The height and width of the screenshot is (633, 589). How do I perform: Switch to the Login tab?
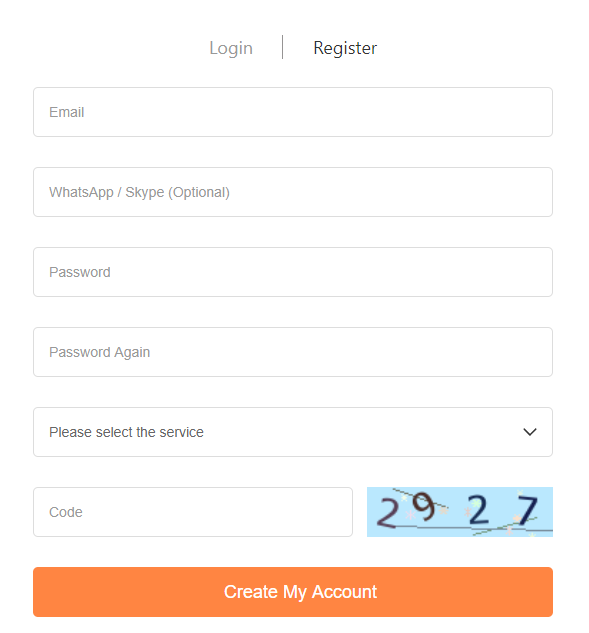[231, 48]
